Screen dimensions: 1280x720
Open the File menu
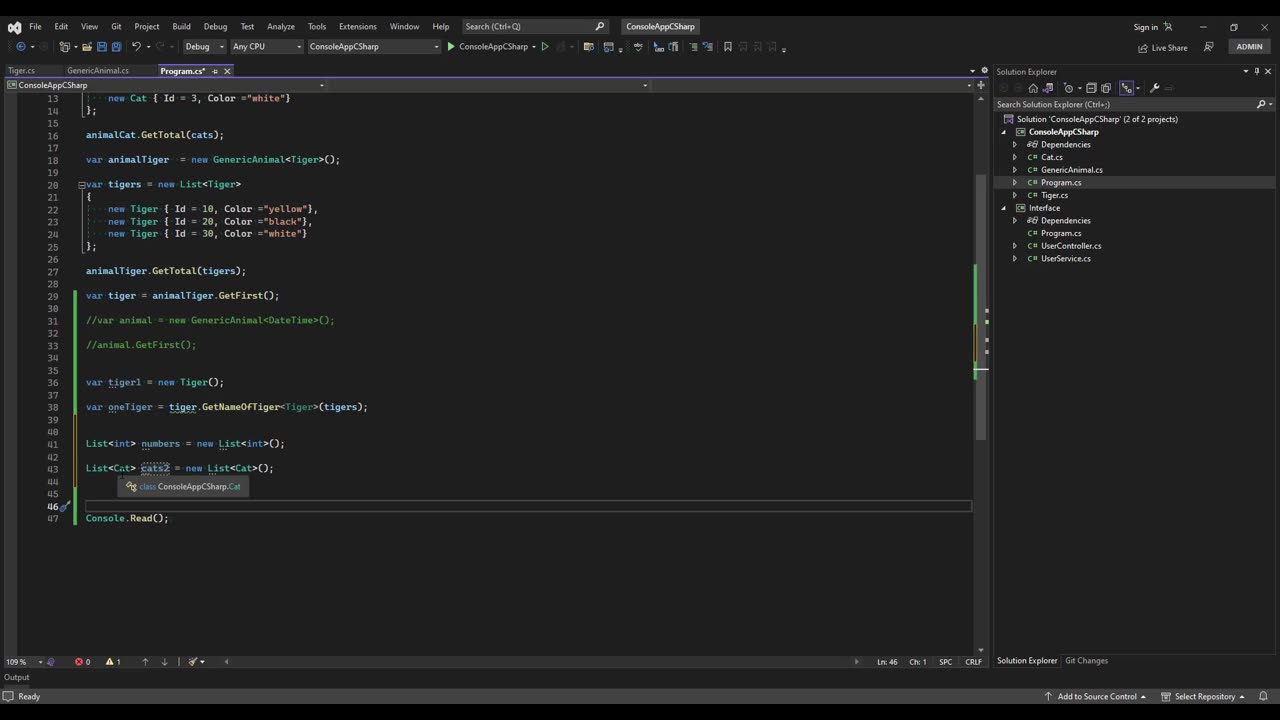pos(35,26)
